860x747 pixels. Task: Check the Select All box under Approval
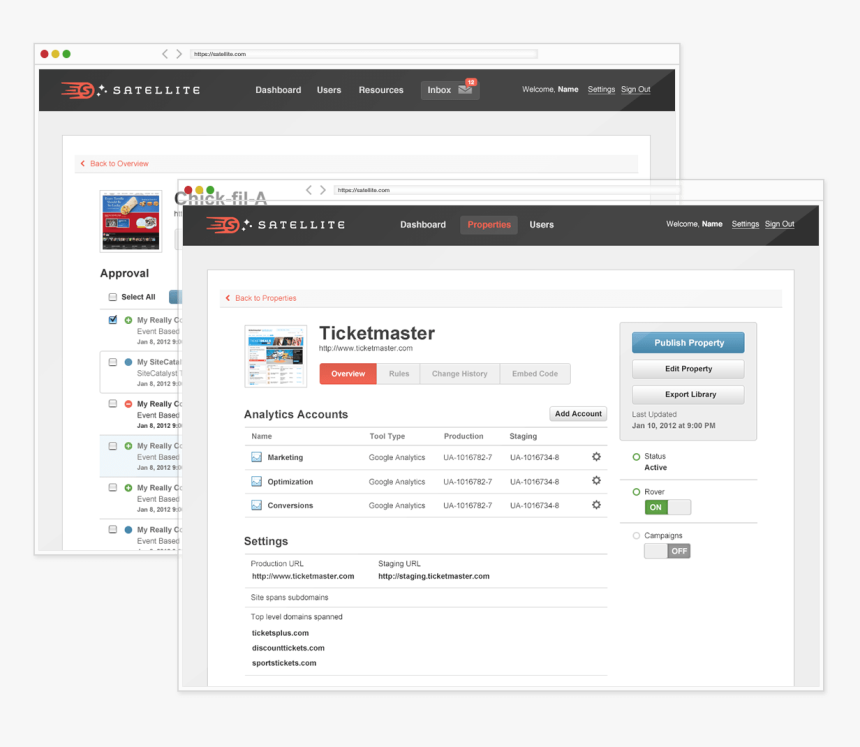(114, 297)
